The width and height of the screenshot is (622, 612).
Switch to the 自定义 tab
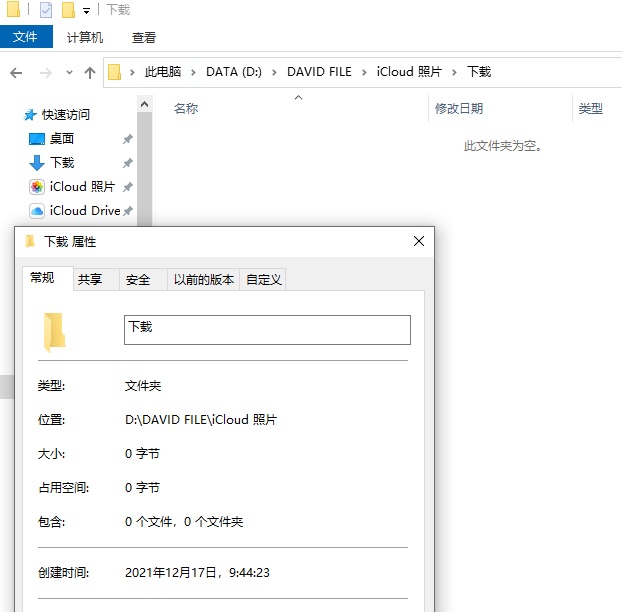pos(263,280)
